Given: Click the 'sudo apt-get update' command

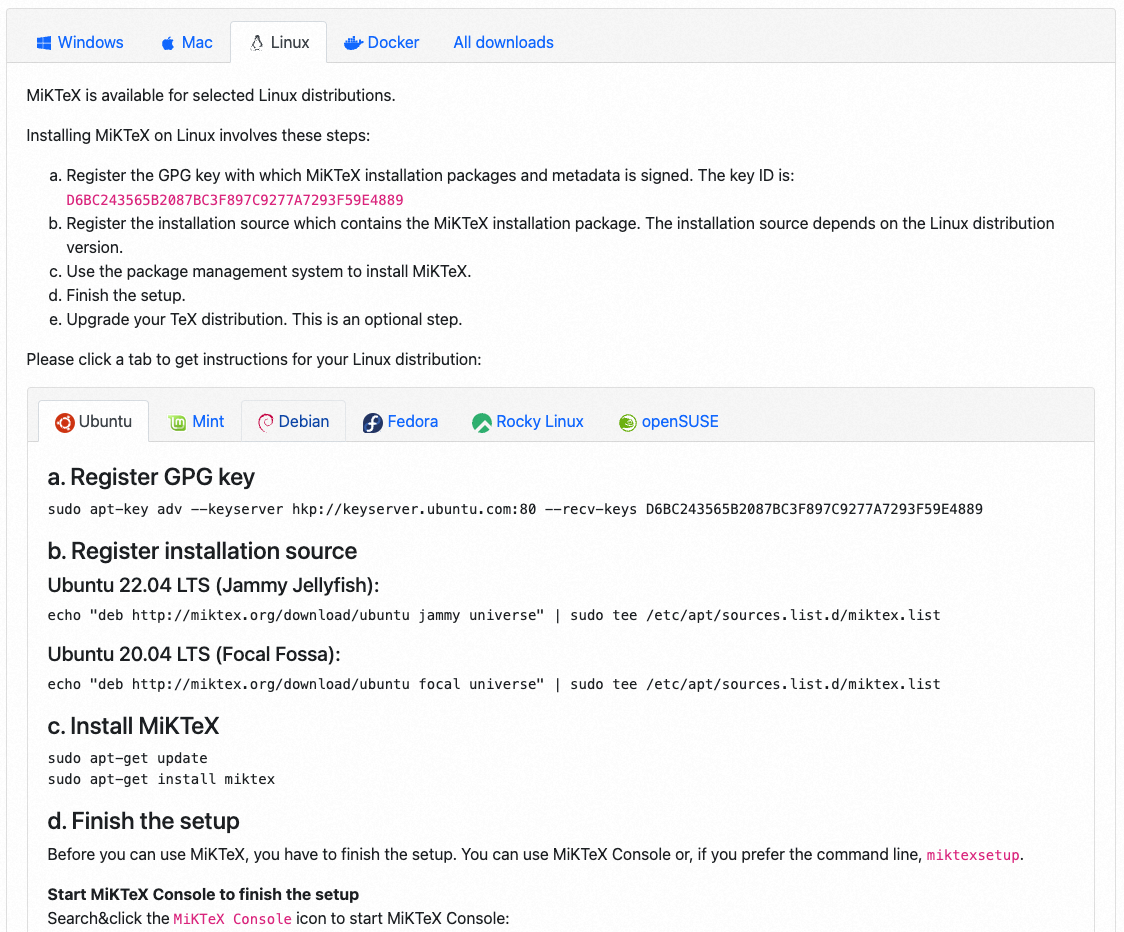Looking at the screenshot, I should [128, 758].
